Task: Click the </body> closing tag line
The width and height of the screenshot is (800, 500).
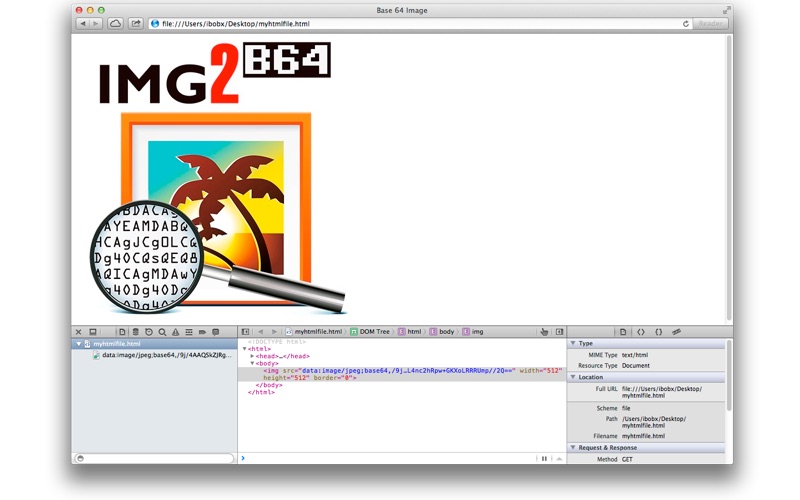Action: pos(269,385)
